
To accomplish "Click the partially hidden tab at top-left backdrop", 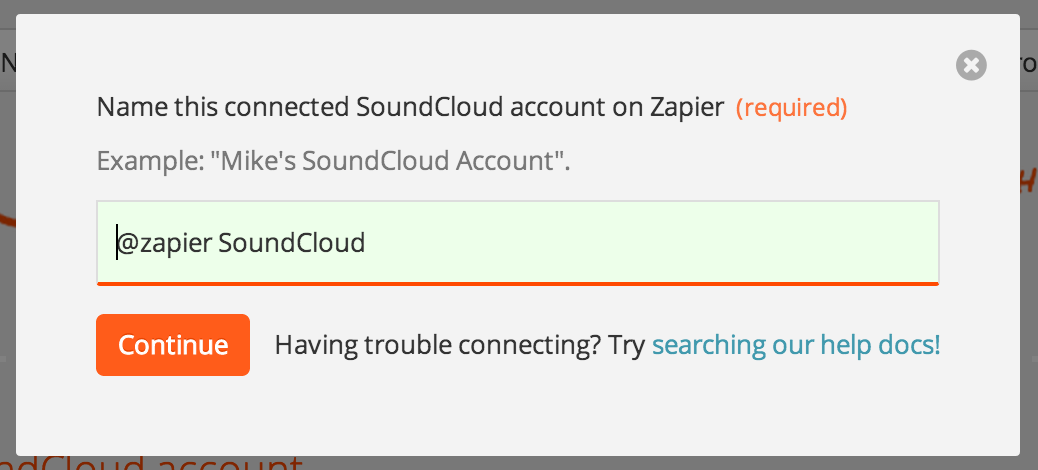I will (x=7, y=62).
